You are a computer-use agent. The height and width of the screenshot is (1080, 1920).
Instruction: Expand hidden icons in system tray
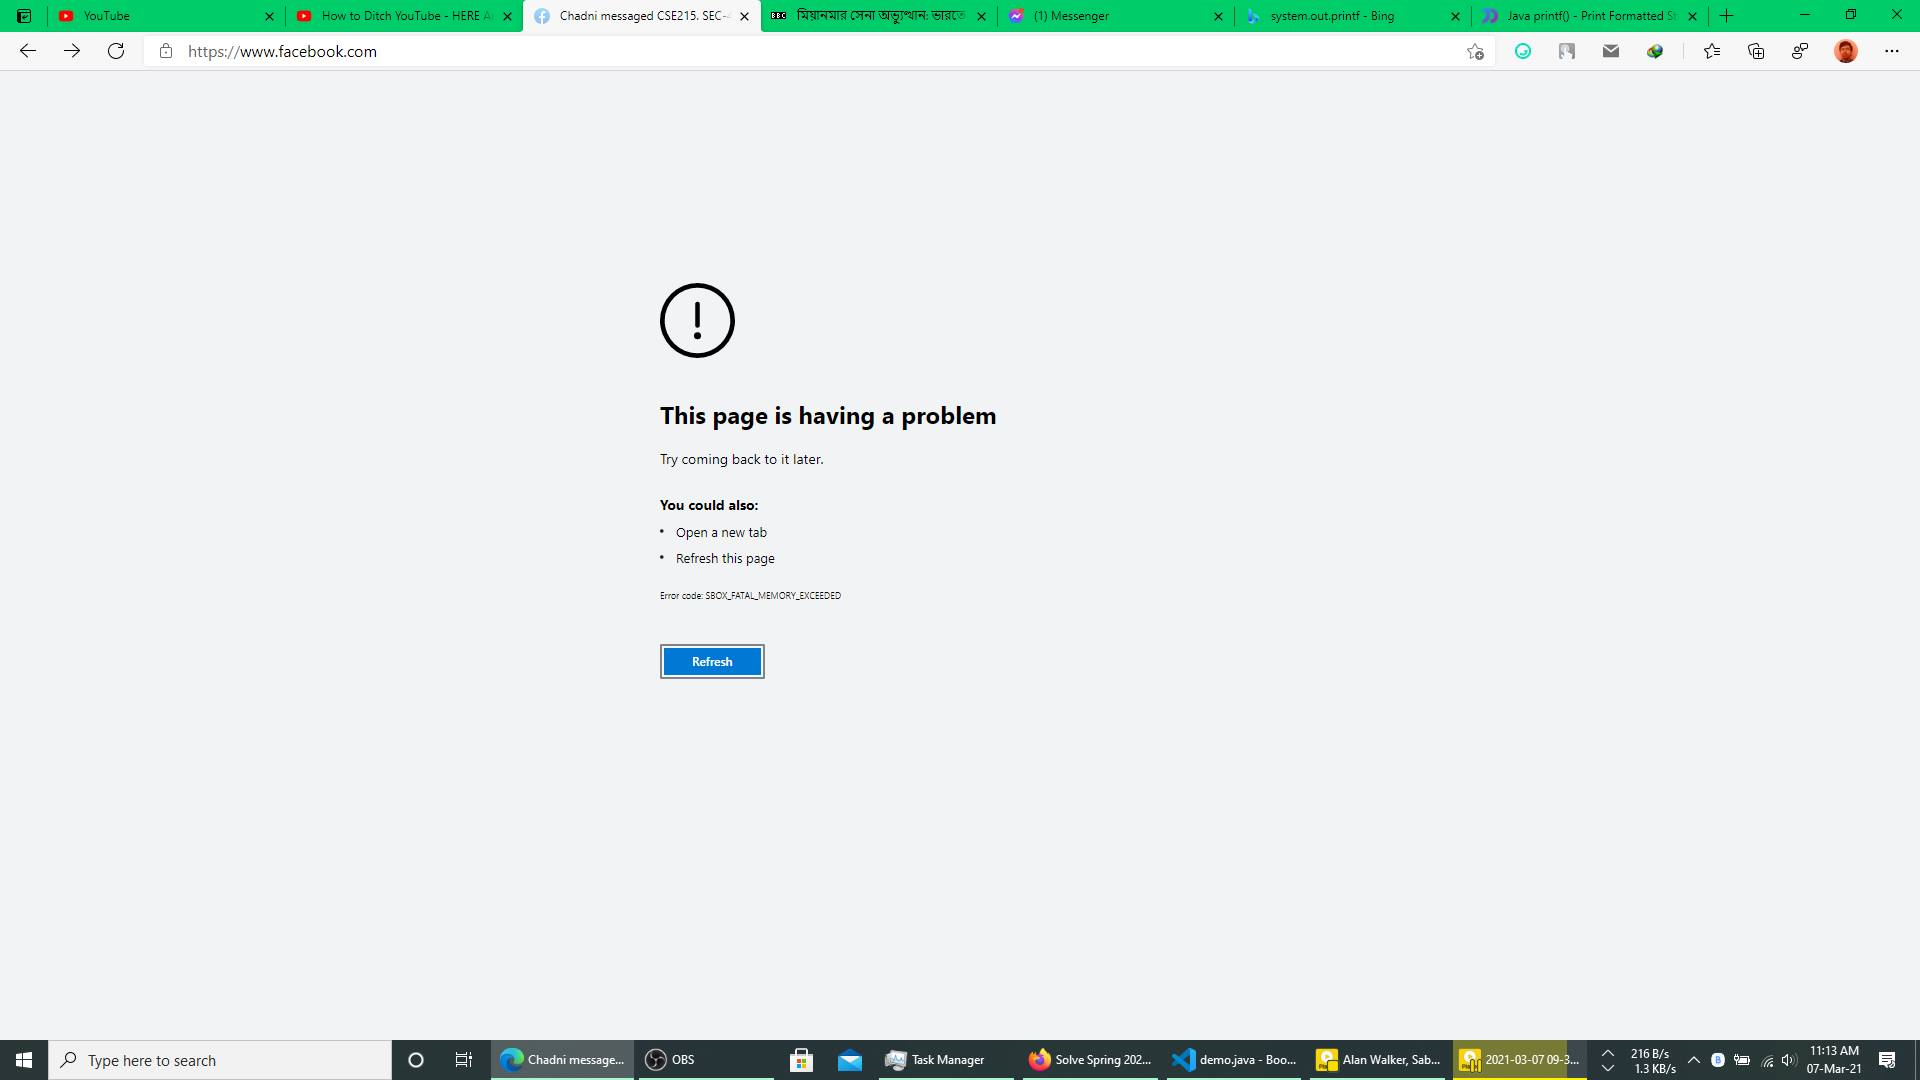1694,1059
